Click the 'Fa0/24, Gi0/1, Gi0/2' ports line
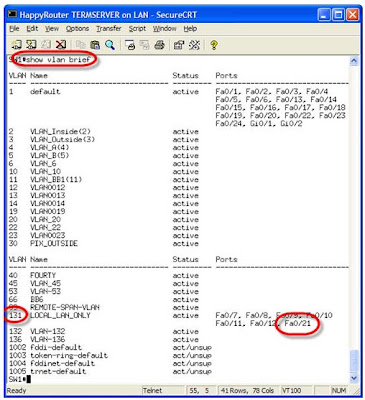 coord(259,123)
